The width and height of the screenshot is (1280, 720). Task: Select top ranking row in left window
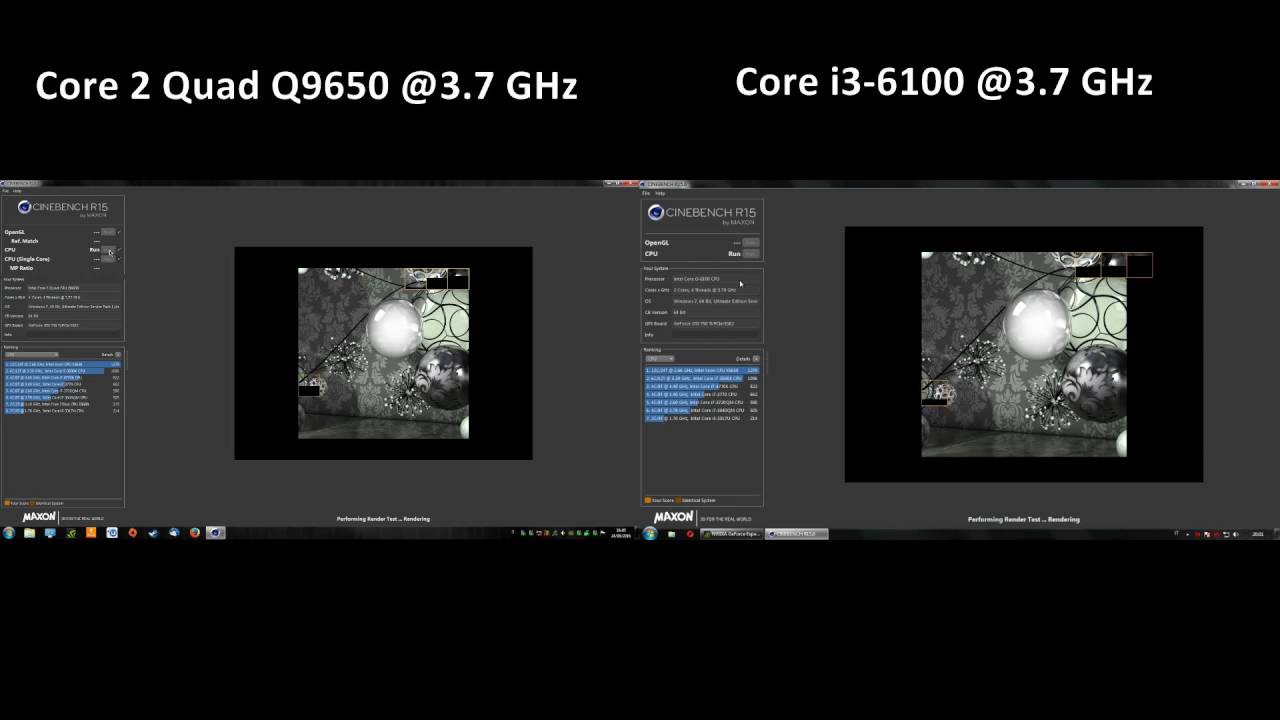point(62,364)
